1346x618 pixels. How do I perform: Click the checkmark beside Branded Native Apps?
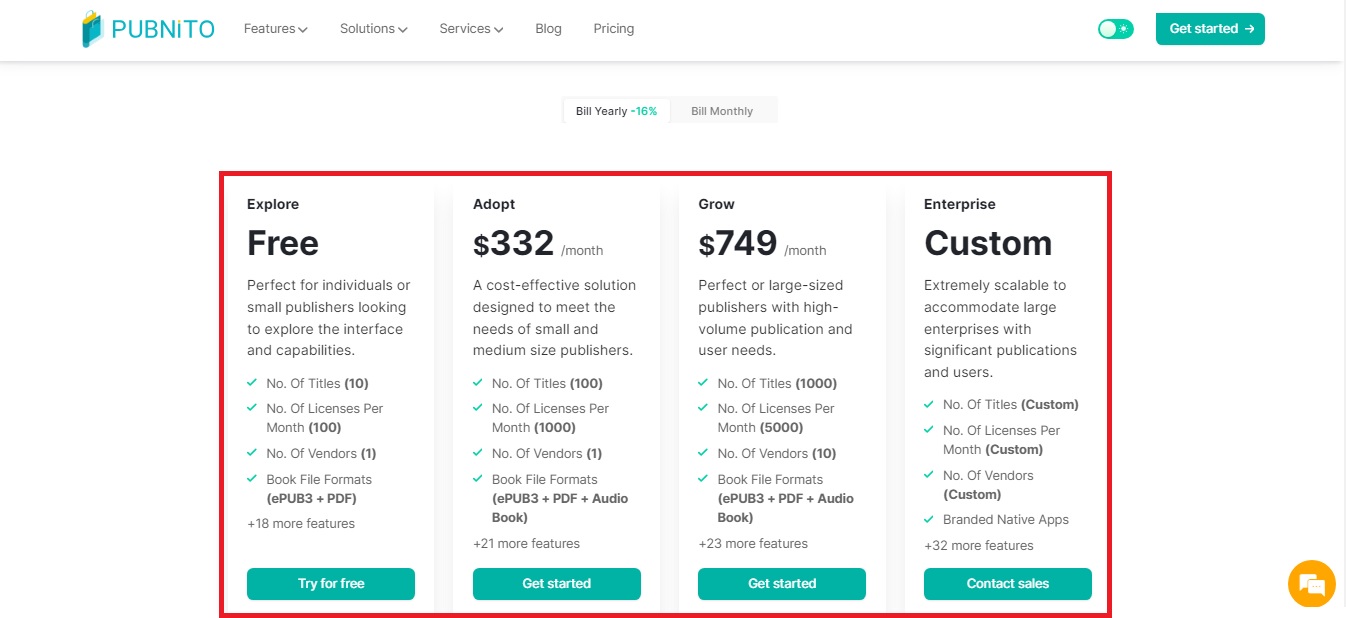(929, 519)
